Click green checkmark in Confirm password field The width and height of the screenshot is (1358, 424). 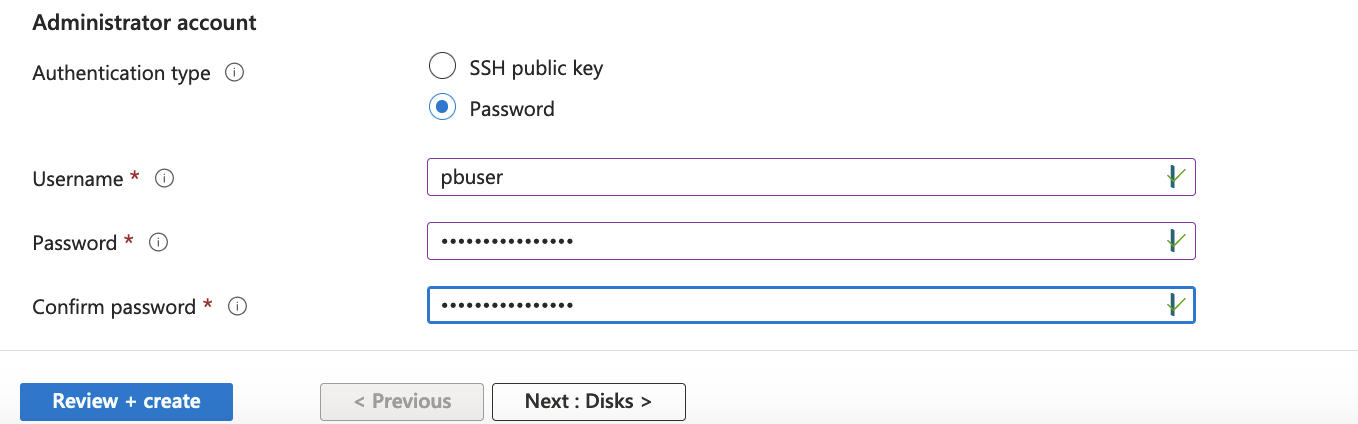[x=1175, y=305]
